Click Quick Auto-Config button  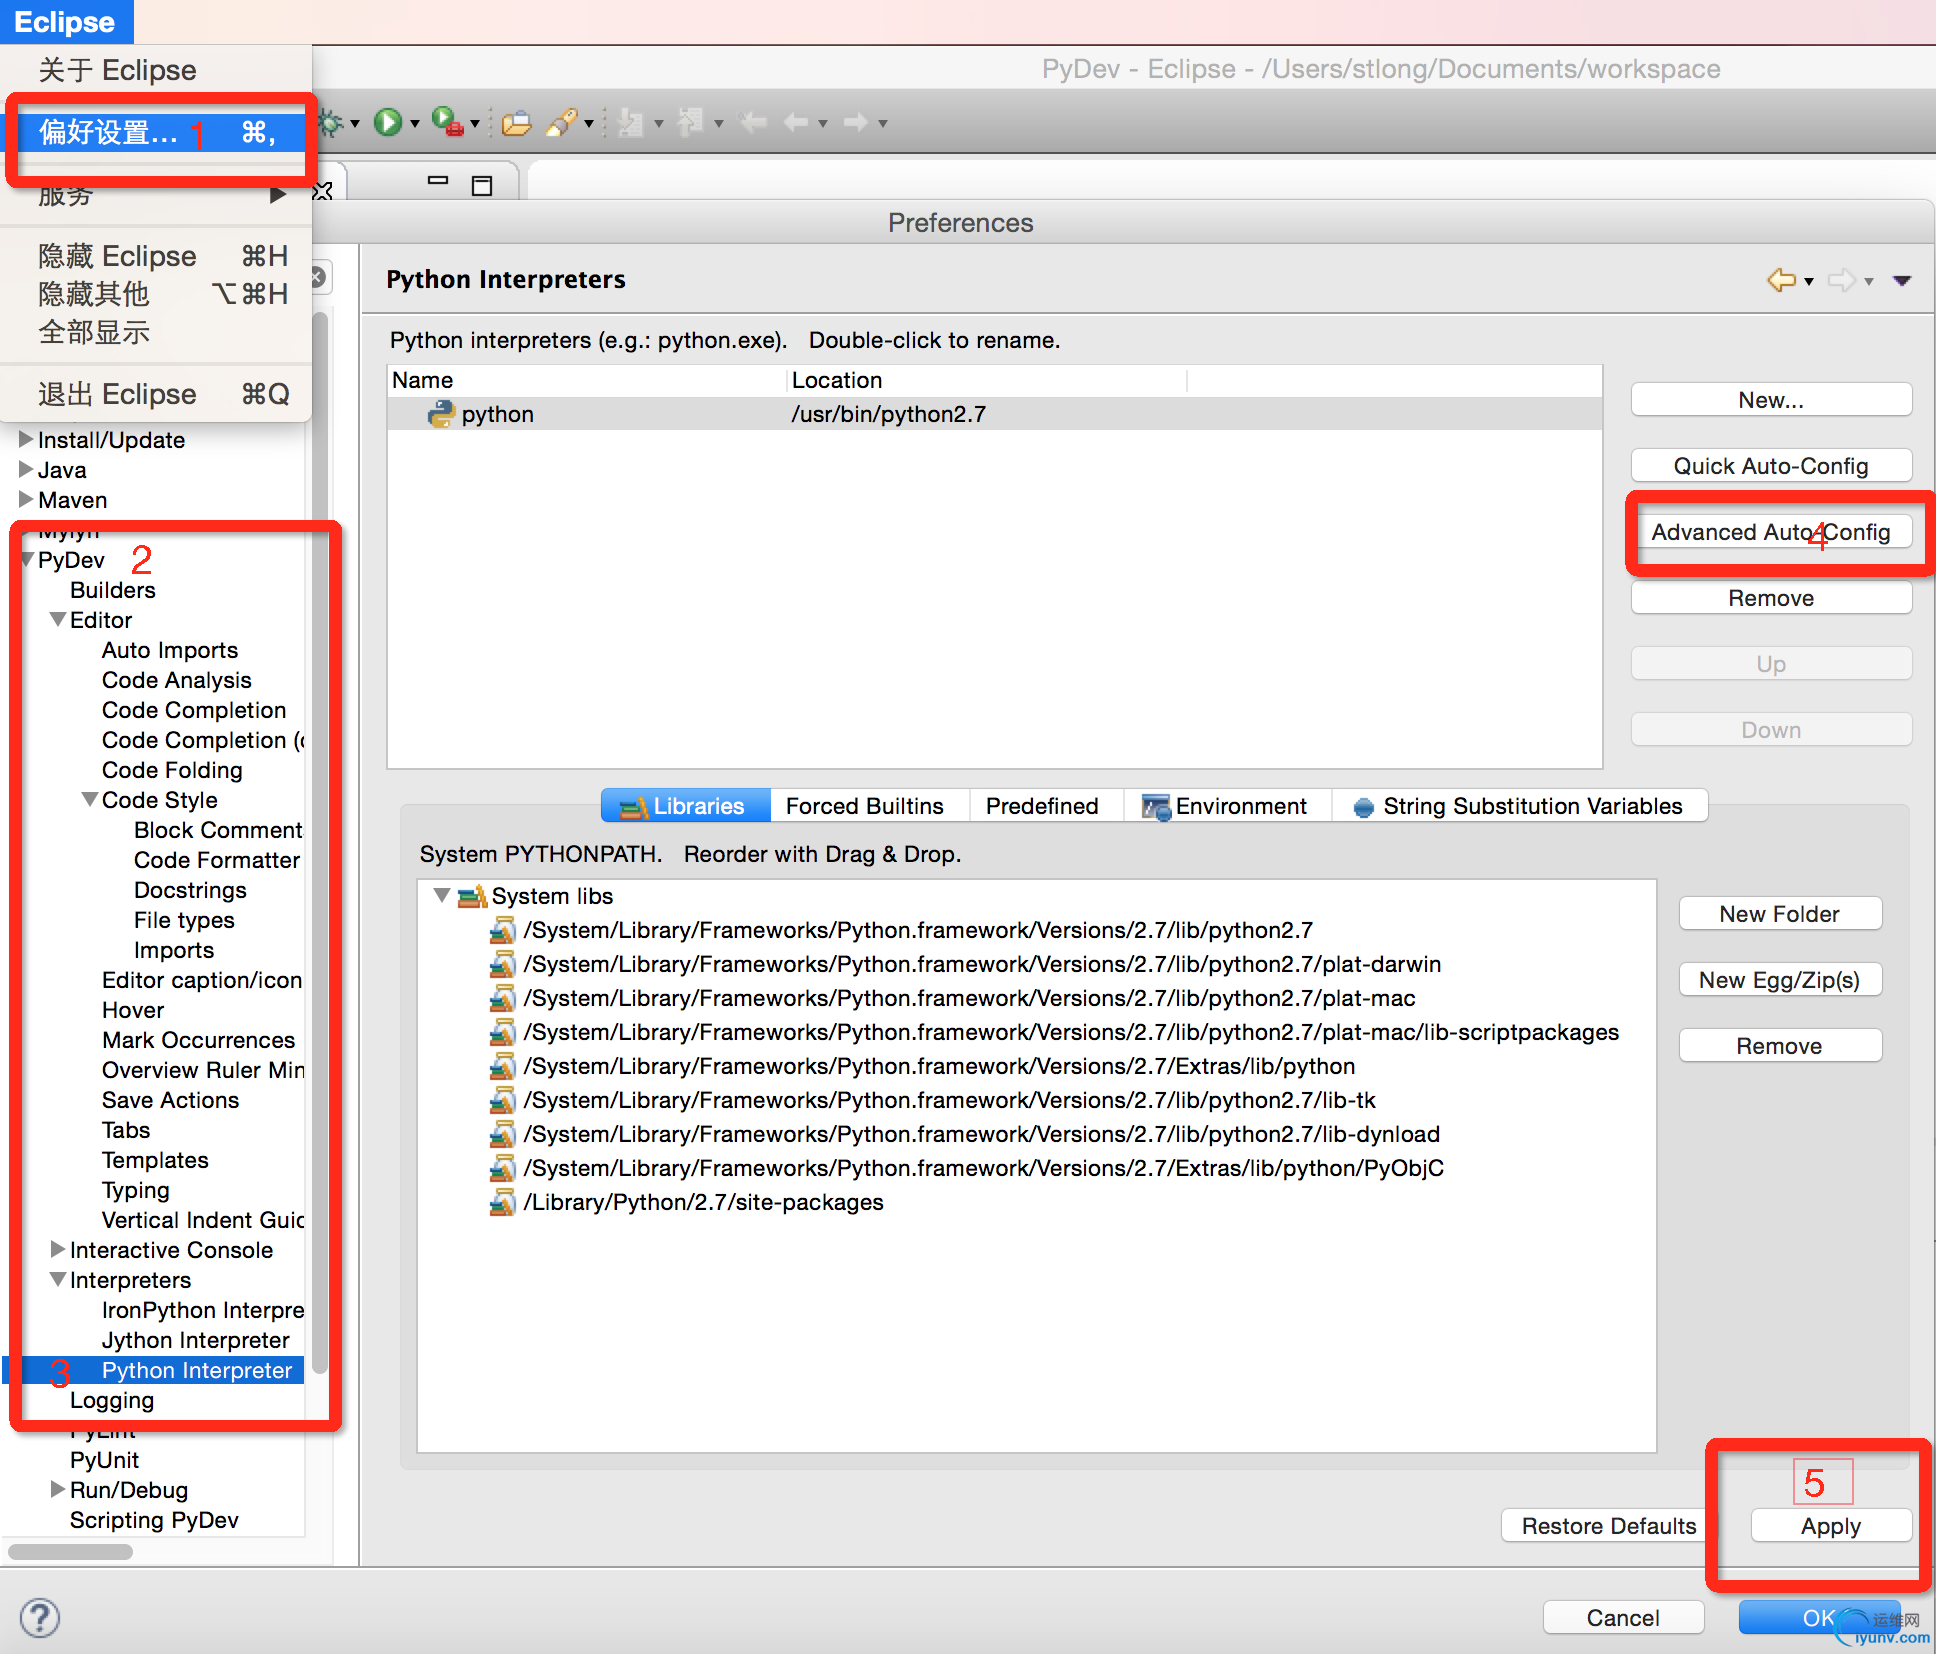(x=1771, y=466)
